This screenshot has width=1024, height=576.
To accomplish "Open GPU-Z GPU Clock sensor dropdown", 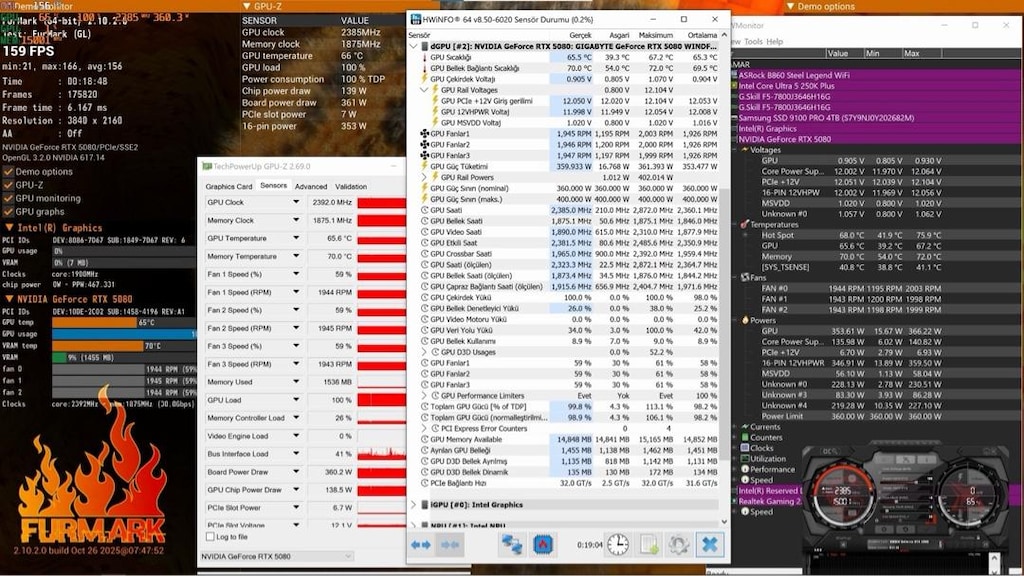I will click(296, 202).
